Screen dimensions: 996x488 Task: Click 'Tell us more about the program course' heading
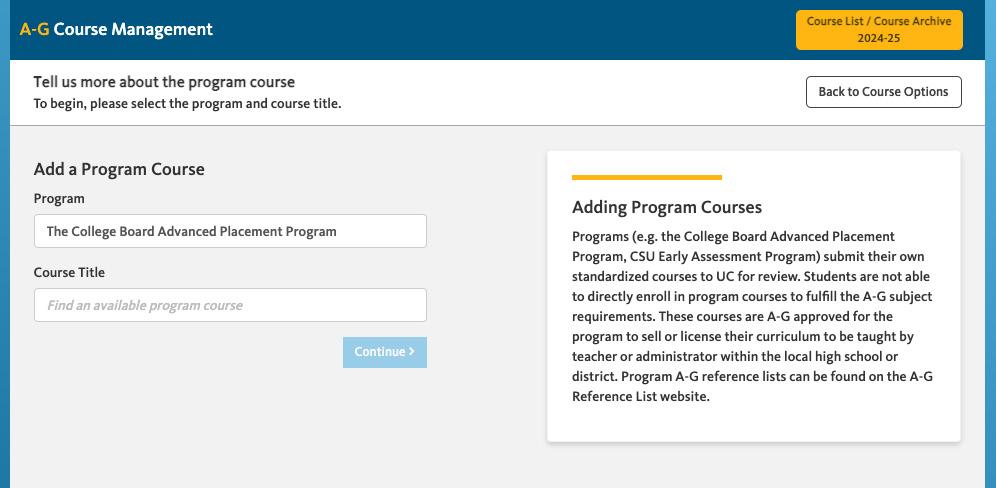pyautogui.click(x=164, y=82)
